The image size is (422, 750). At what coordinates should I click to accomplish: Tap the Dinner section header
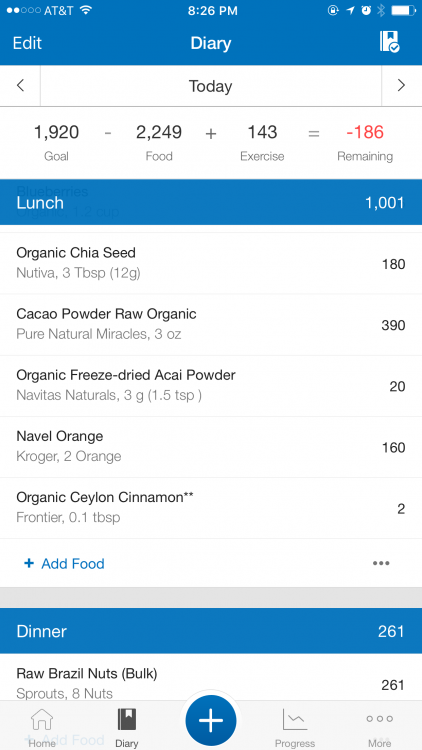[211, 631]
